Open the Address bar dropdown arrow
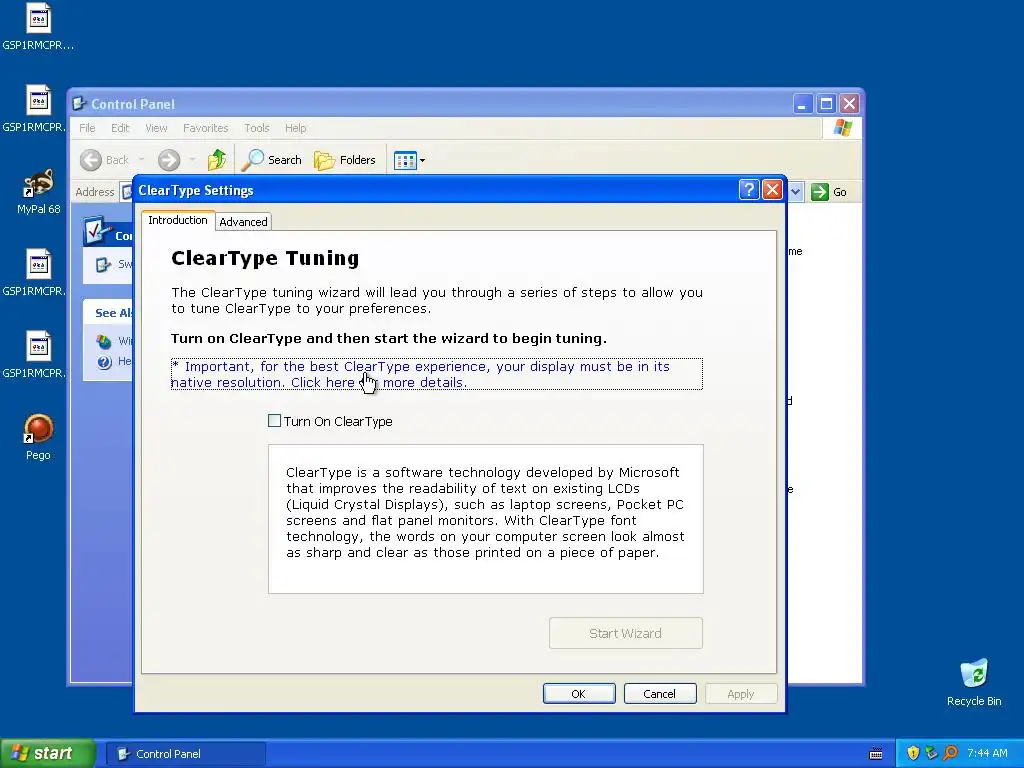This screenshot has width=1024, height=768. pos(795,192)
